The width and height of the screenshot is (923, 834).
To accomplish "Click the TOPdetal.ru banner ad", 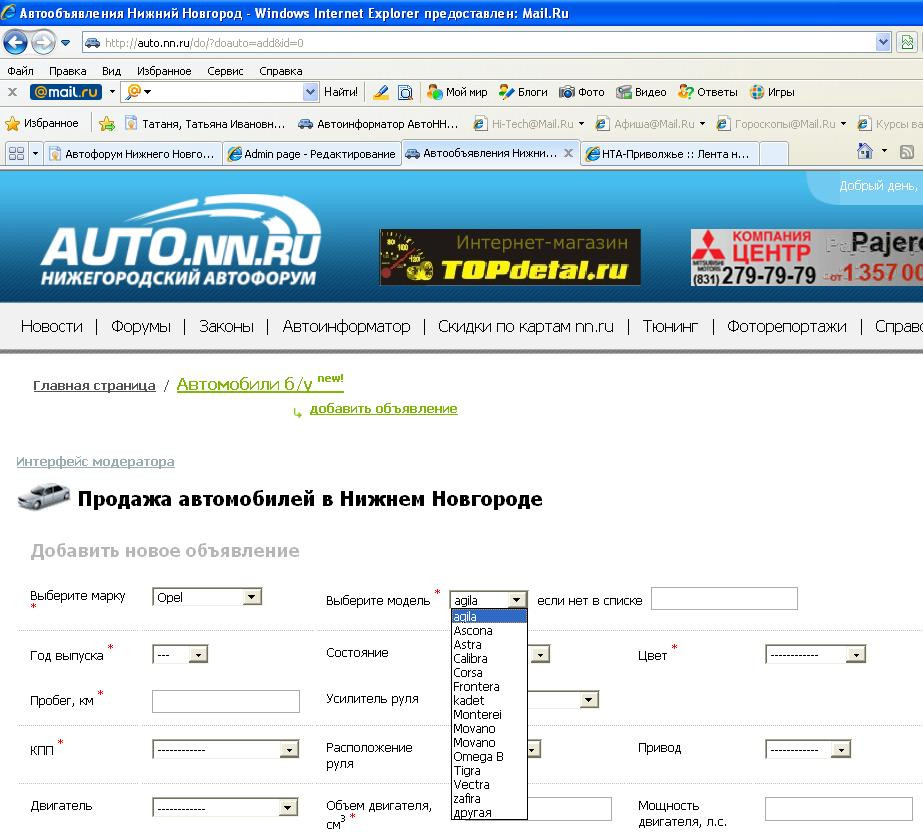I will [x=510, y=257].
